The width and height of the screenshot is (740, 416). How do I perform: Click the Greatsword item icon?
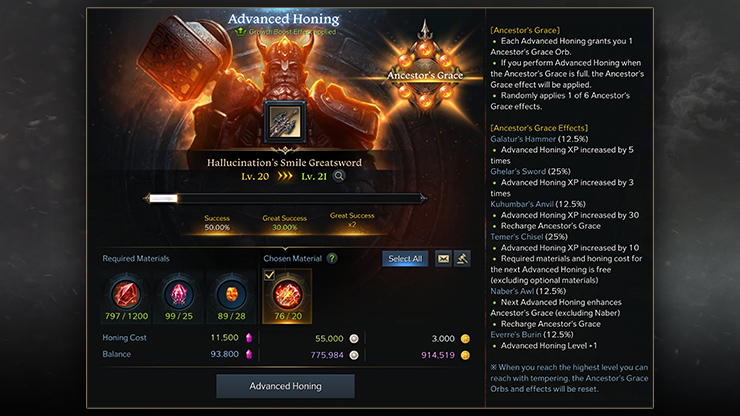pyautogui.click(x=285, y=122)
